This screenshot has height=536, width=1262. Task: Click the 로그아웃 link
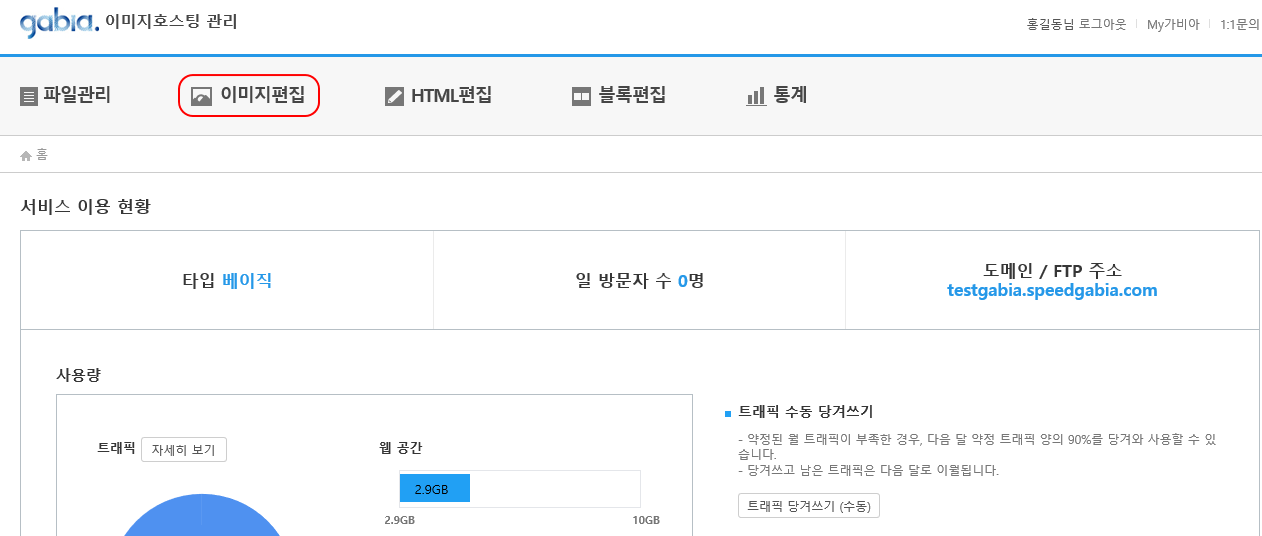[1101, 24]
